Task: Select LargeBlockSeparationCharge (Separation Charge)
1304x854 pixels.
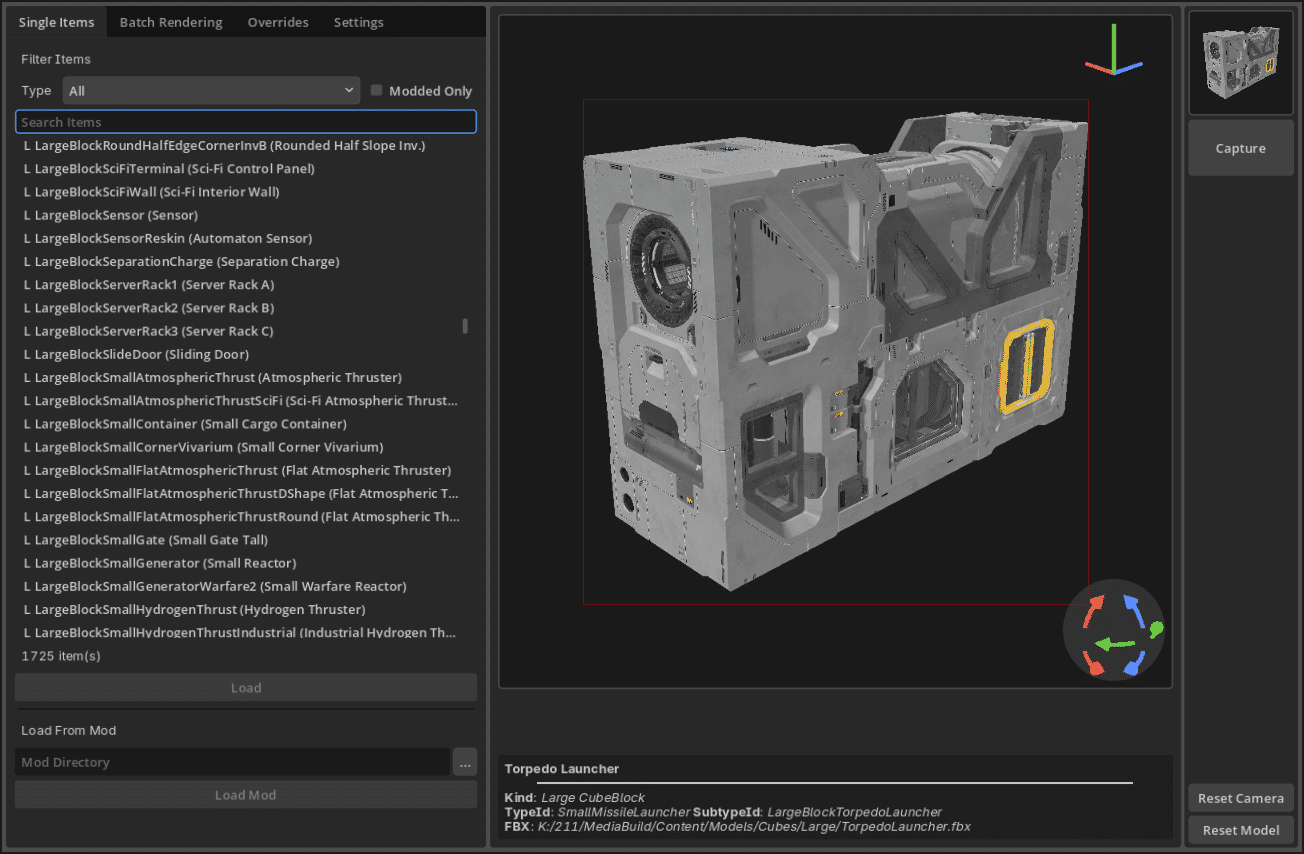Action: point(182,261)
